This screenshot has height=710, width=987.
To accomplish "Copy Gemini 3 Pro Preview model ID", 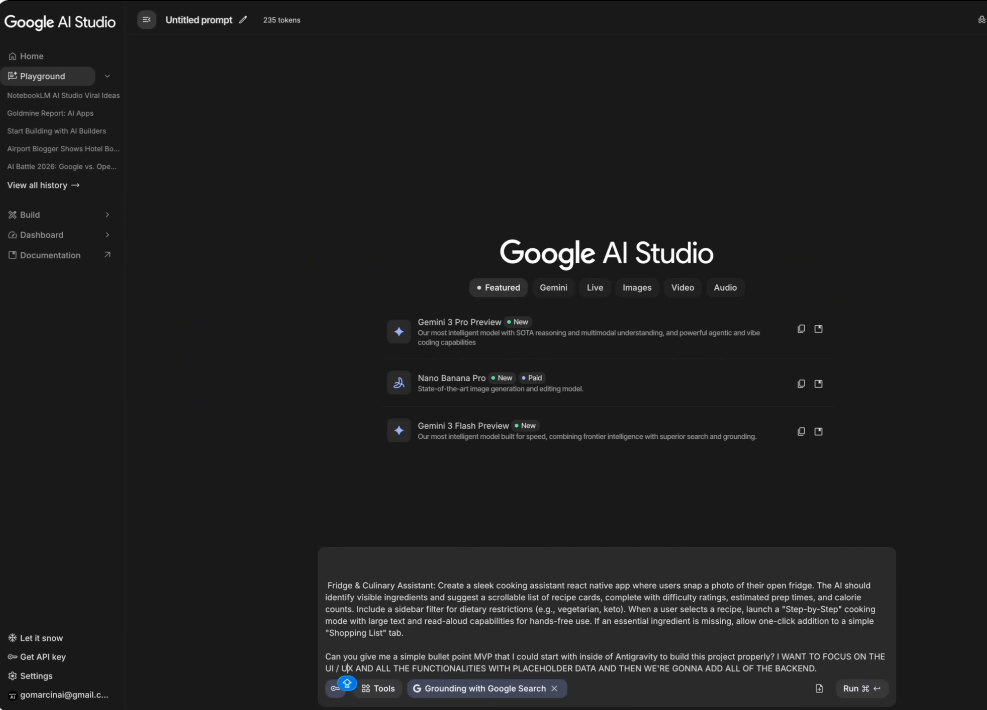I will 801,329.
